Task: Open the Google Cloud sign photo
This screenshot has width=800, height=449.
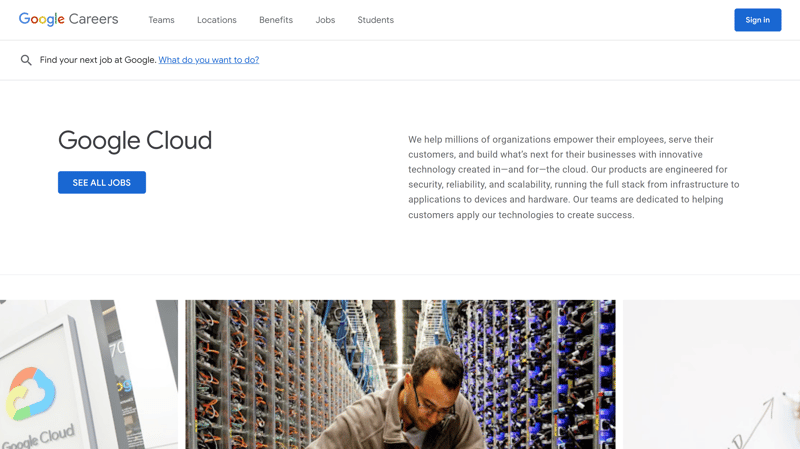Action: (89, 375)
